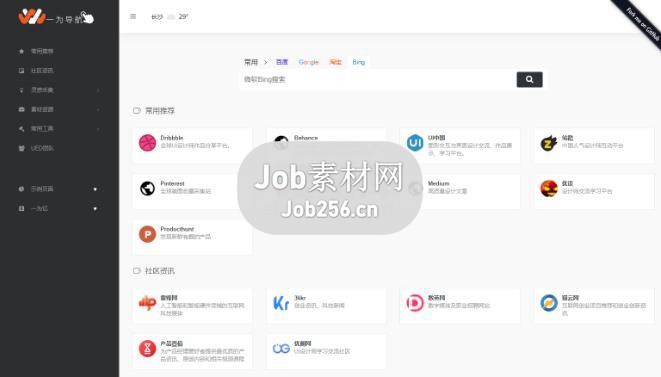Click the 猎云网 blue circular logo icon

coord(549,303)
